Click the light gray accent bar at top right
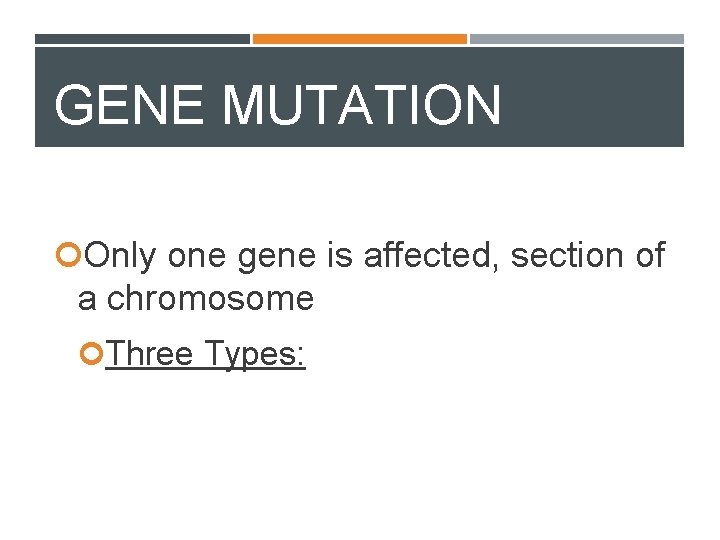Image resolution: width=720 pixels, height=540 pixels. point(576,39)
